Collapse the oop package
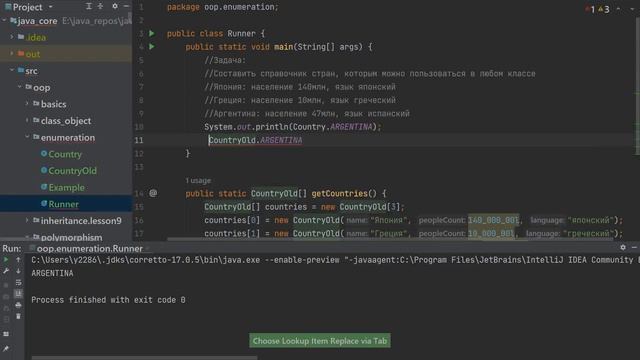 (x=20, y=87)
